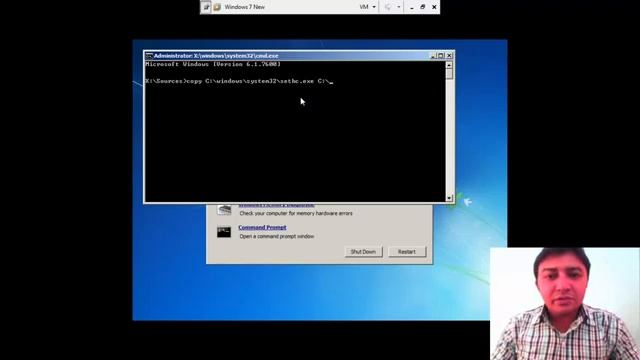The height and width of the screenshot is (360, 640).
Task: Open the VM dropdown menu
Action: click(x=367, y=7)
